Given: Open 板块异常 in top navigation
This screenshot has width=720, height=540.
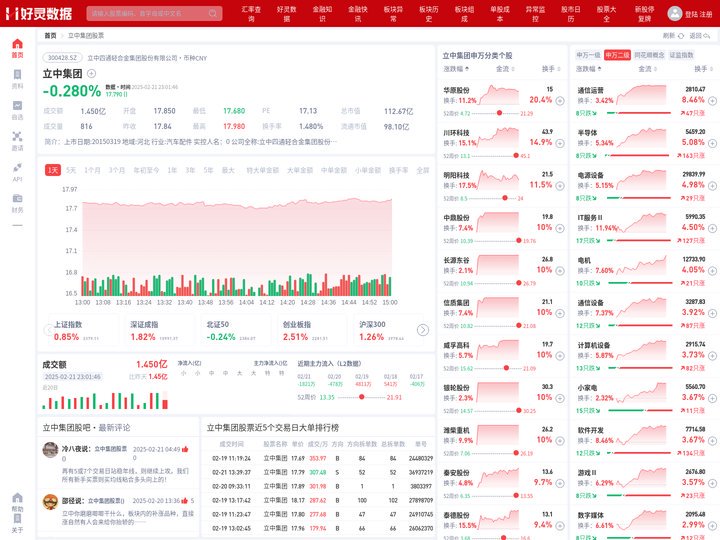Looking at the screenshot, I should pyautogui.click(x=393, y=14).
